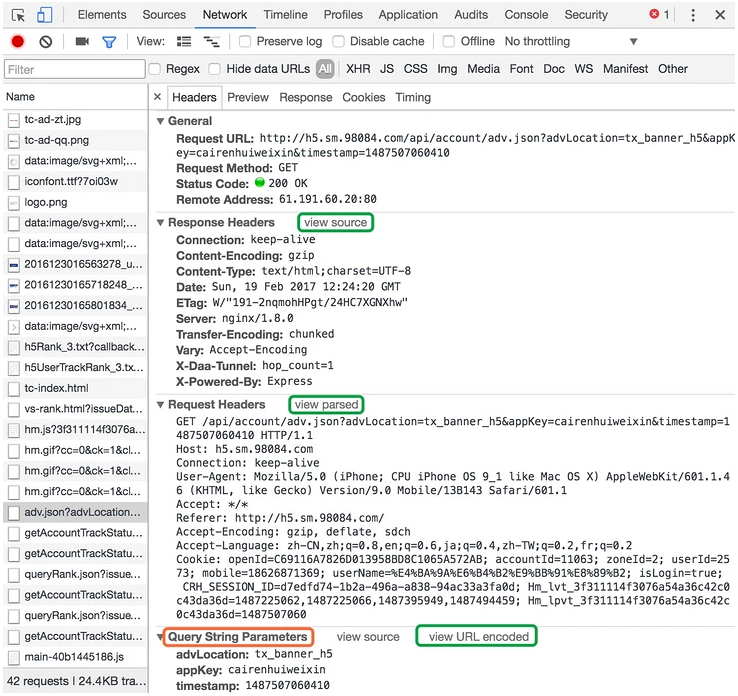Open the Cookies sub-tab
738x696 pixels.
pos(363,97)
